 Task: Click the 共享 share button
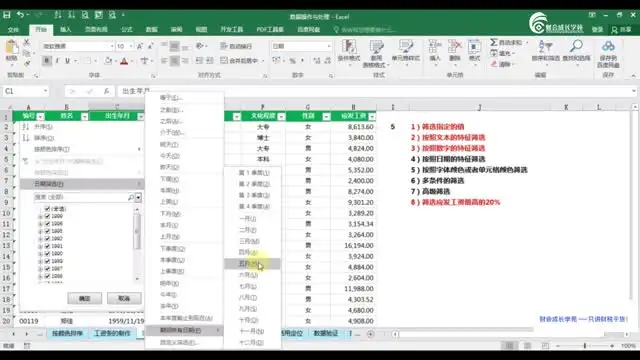pyautogui.click(x=621, y=29)
